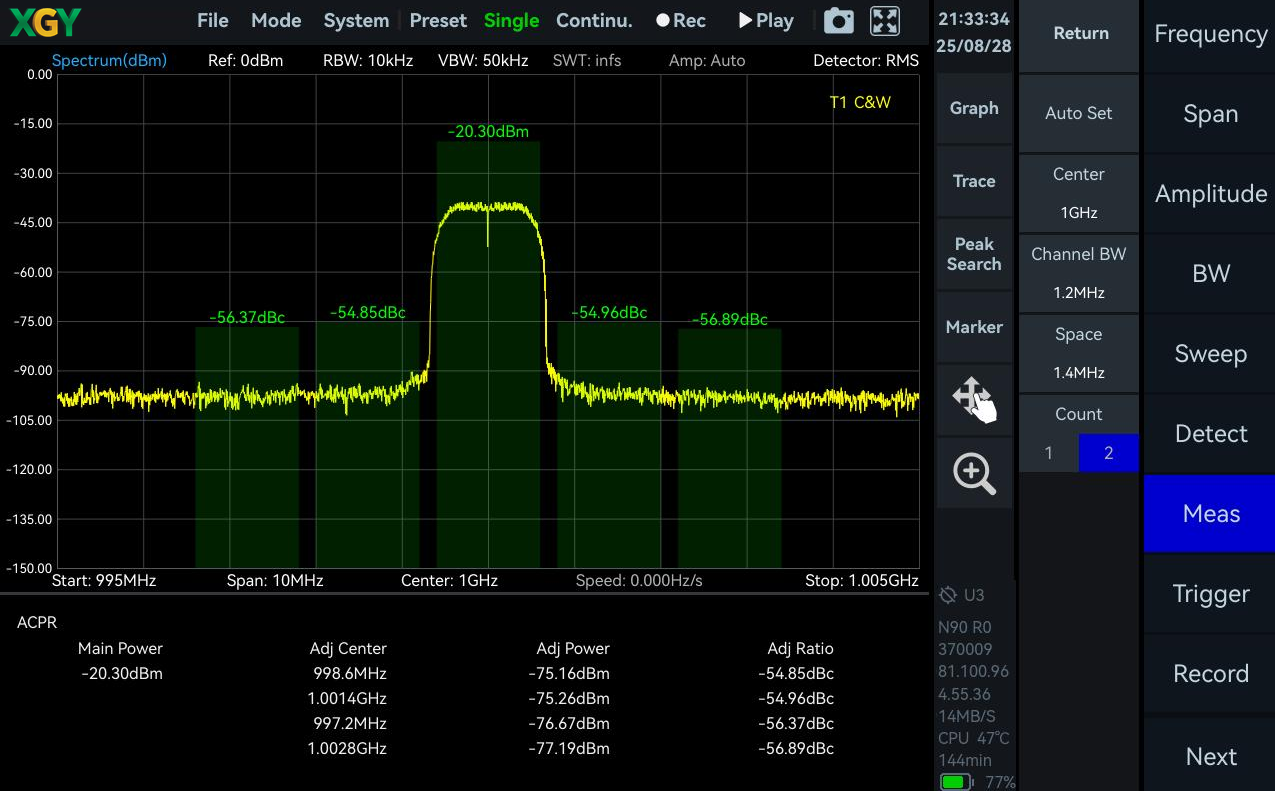Click the 21:33:34 clock display
Image resolution: width=1275 pixels, height=791 pixels.
point(974,20)
